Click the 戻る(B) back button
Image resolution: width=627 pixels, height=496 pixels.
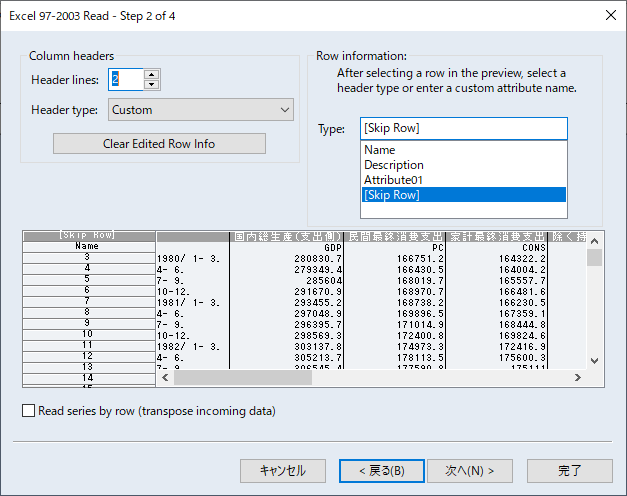[382, 471]
